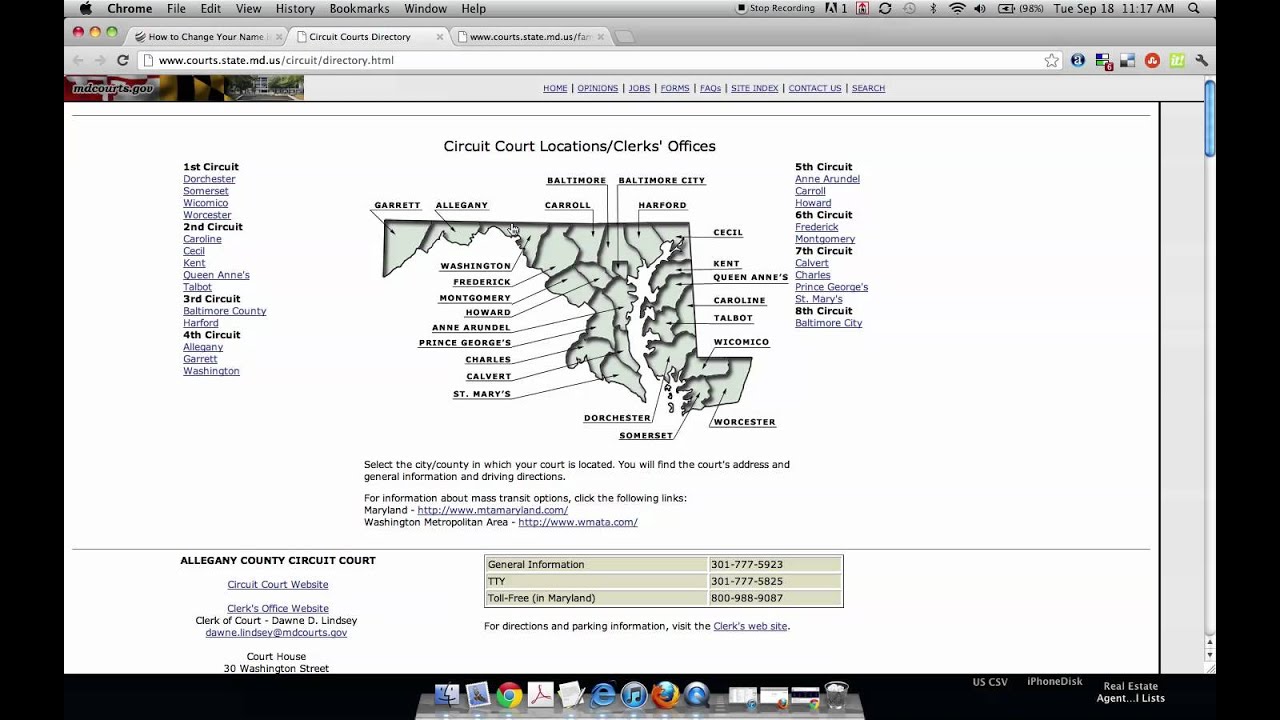Click the blue 'a' extension icon
This screenshot has height=720, width=1280.
[x=1077, y=60]
